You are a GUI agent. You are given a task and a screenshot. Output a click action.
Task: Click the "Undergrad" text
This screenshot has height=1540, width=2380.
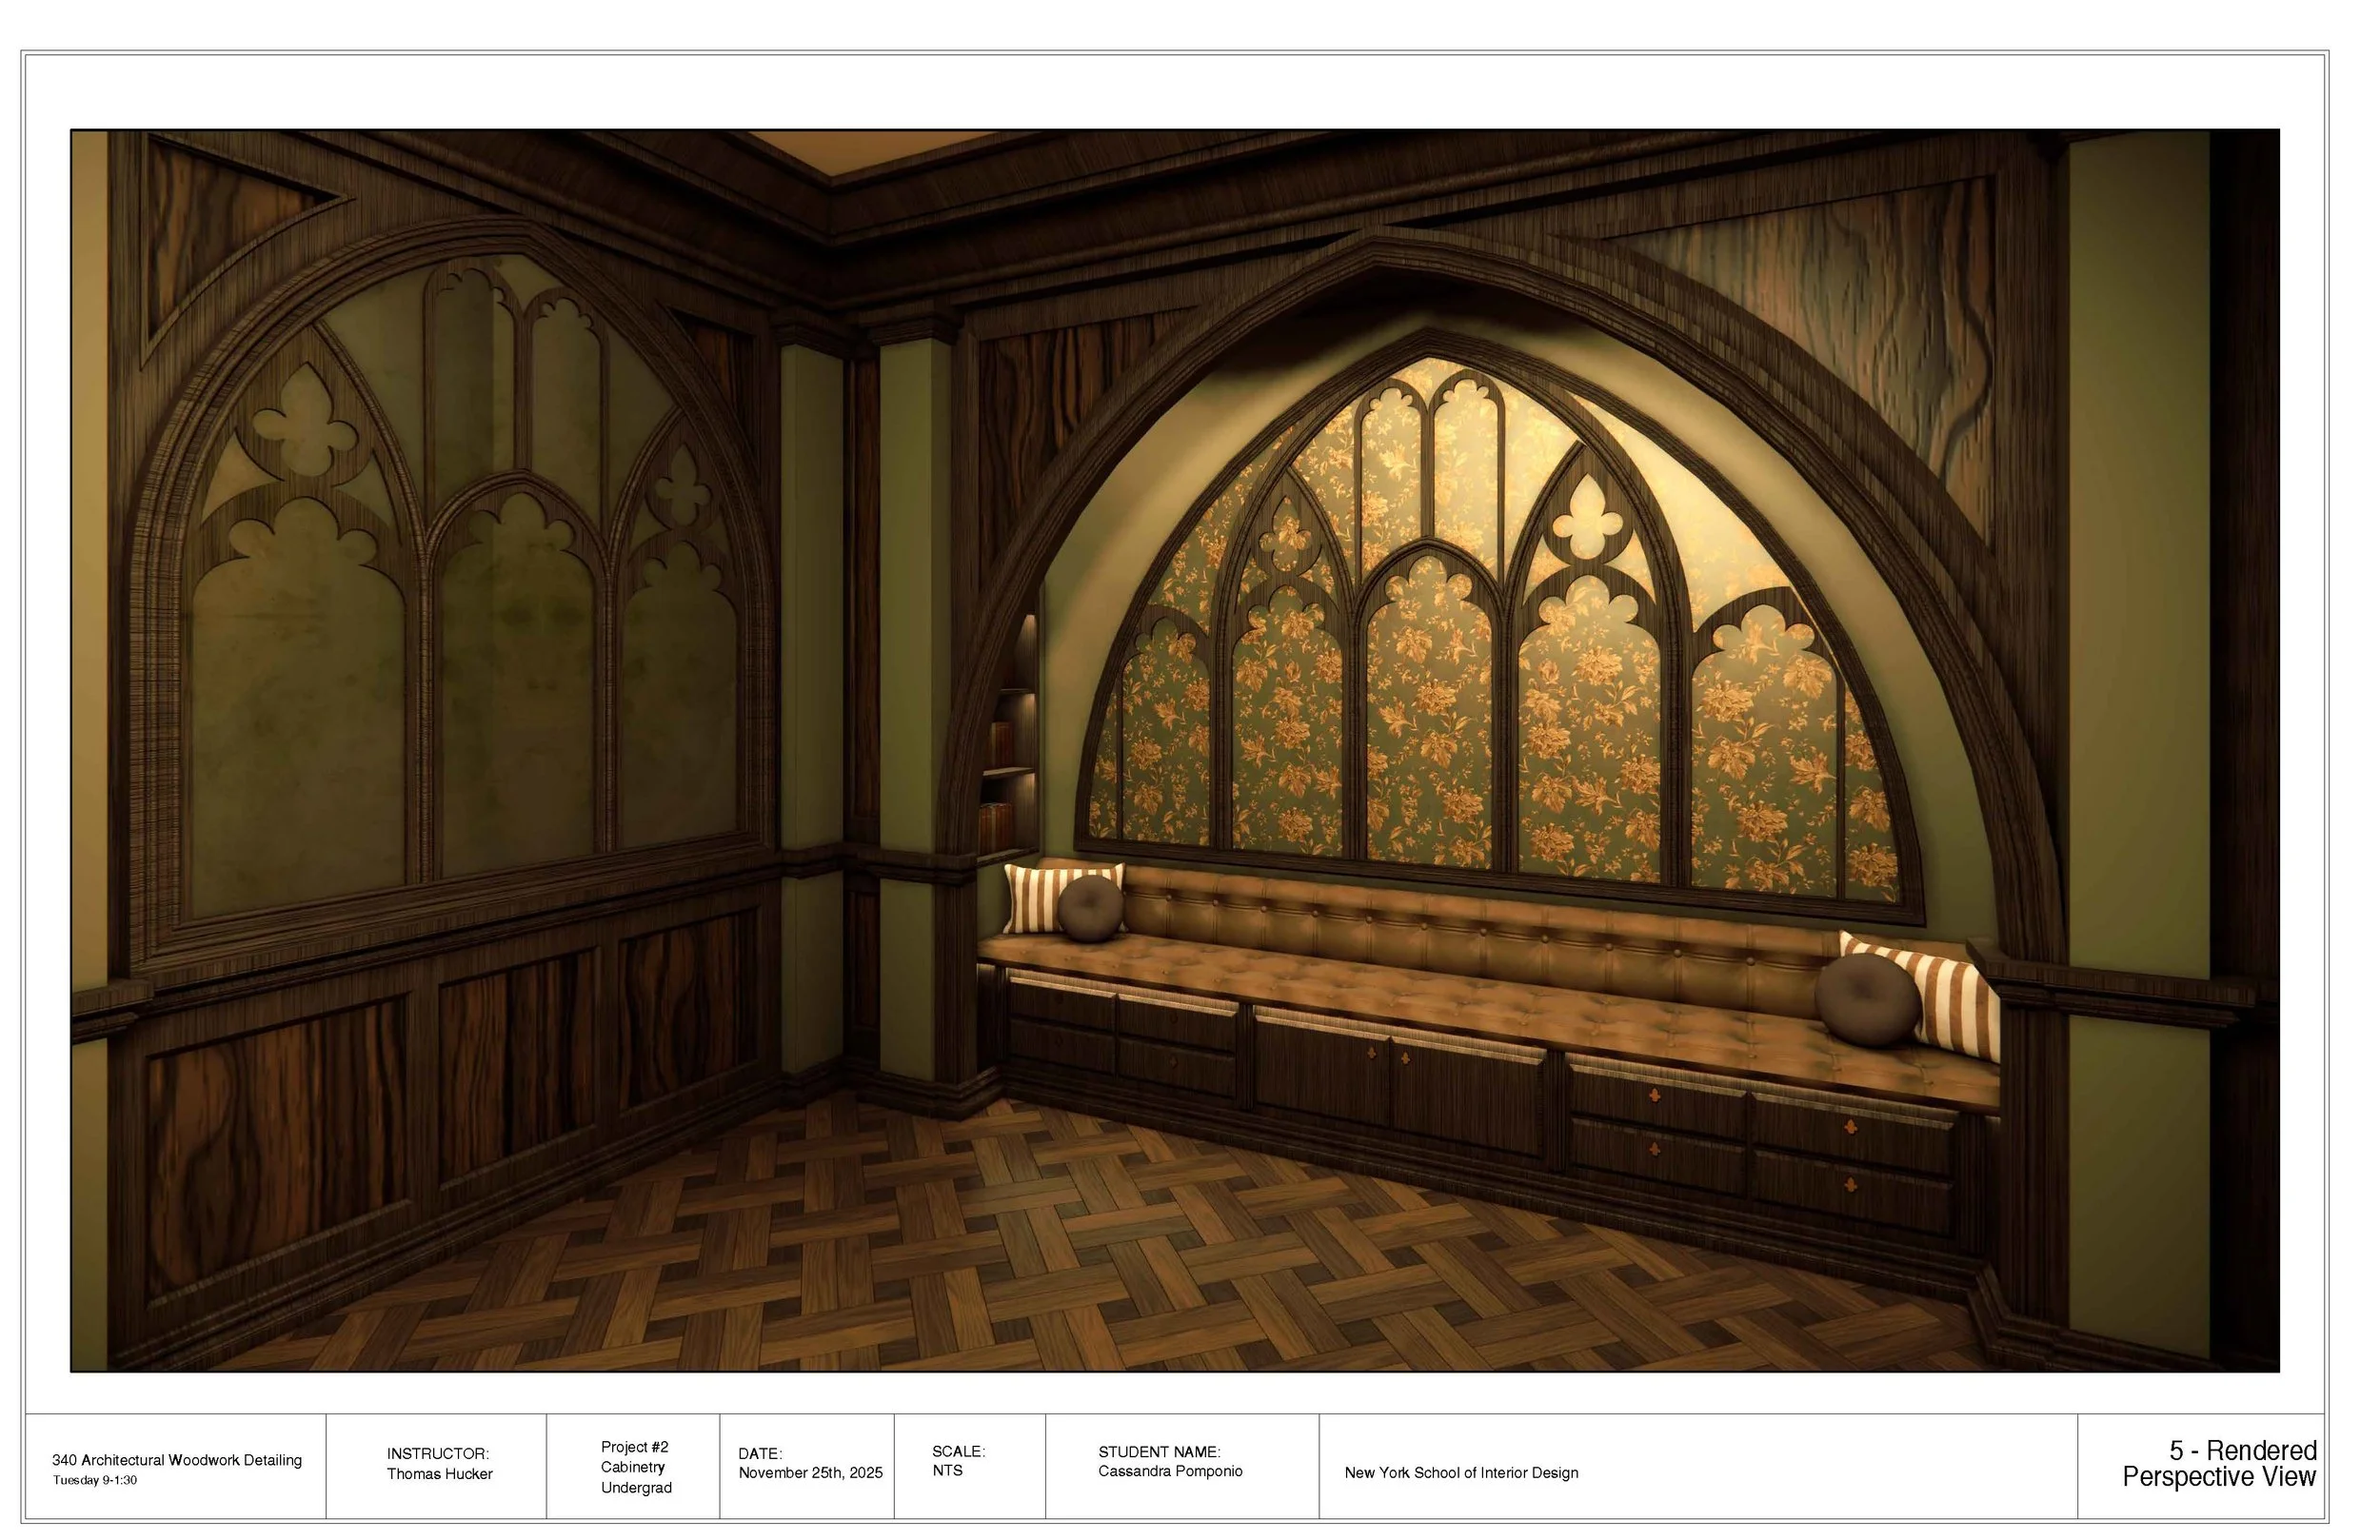point(636,1488)
